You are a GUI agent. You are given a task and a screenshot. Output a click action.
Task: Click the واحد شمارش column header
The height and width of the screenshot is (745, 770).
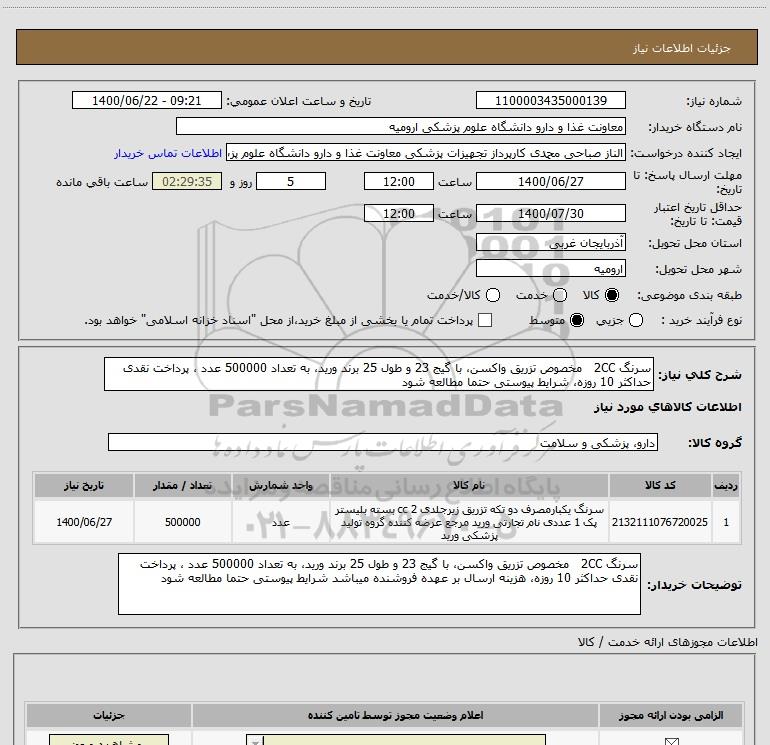(281, 486)
